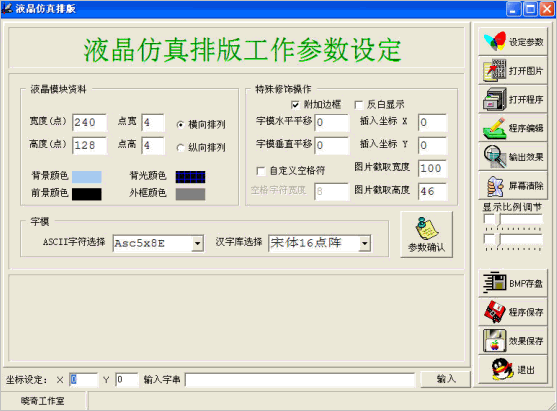Click the 图片截取宽度 field showing 100
Image resolution: width=557 pixels, height=411 pixels.
432,168
